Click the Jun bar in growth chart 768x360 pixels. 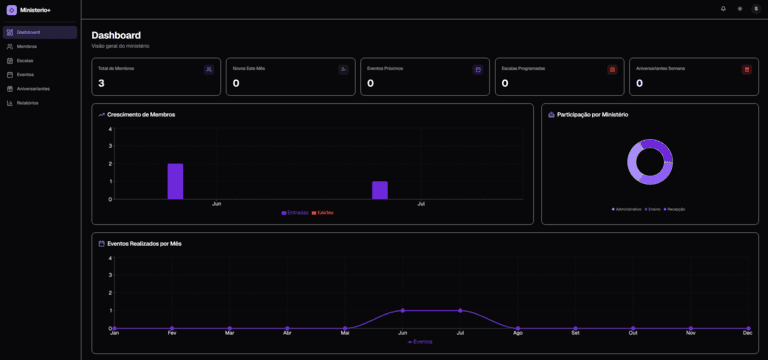pos(175,182)
